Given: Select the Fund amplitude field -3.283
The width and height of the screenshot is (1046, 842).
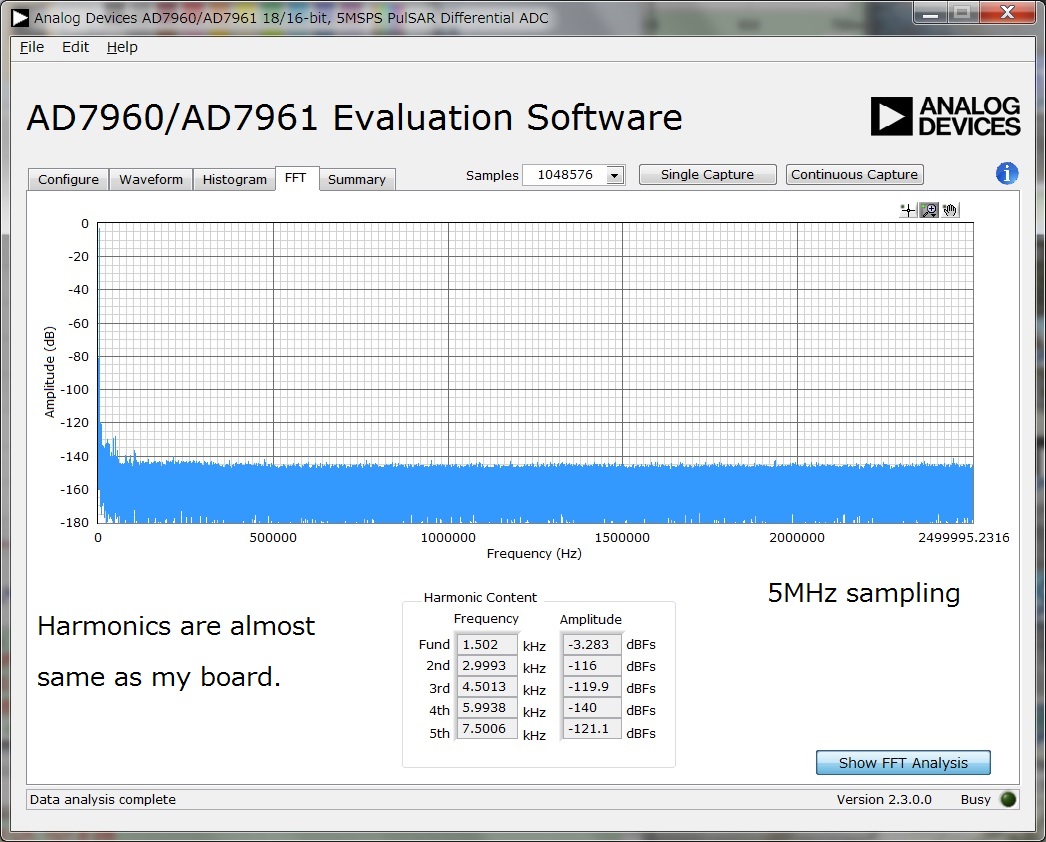Looking at the screenshot, I should click(591, 645).
